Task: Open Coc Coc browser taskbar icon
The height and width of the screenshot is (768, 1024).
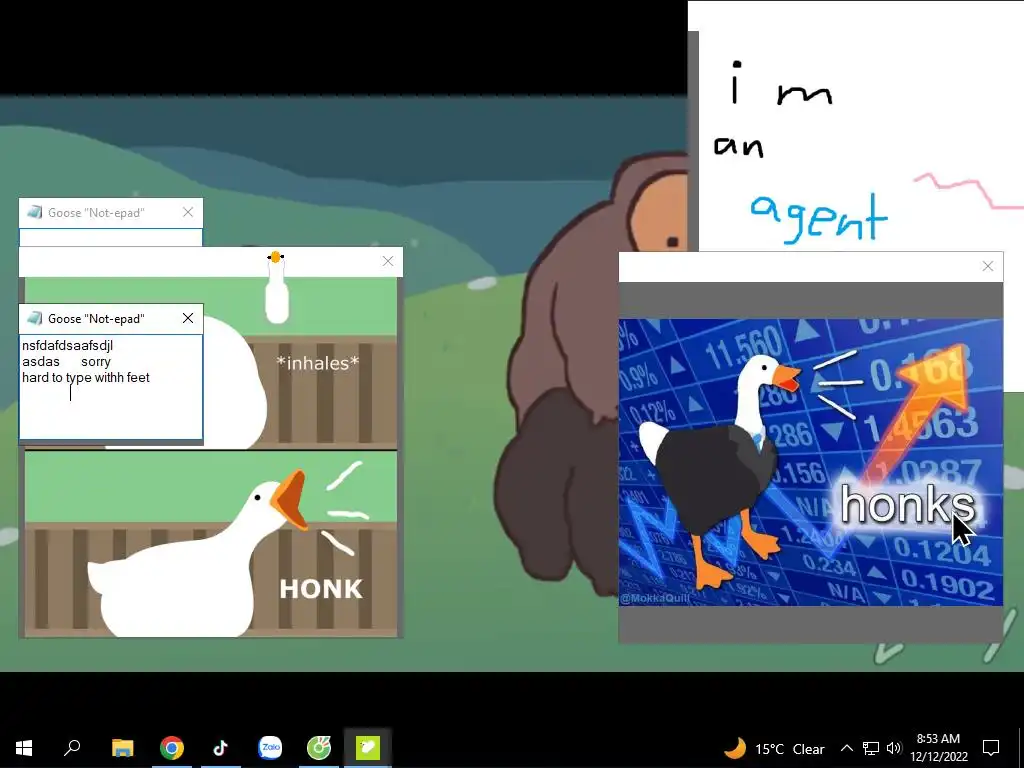Action: click(x=319, y=748)
